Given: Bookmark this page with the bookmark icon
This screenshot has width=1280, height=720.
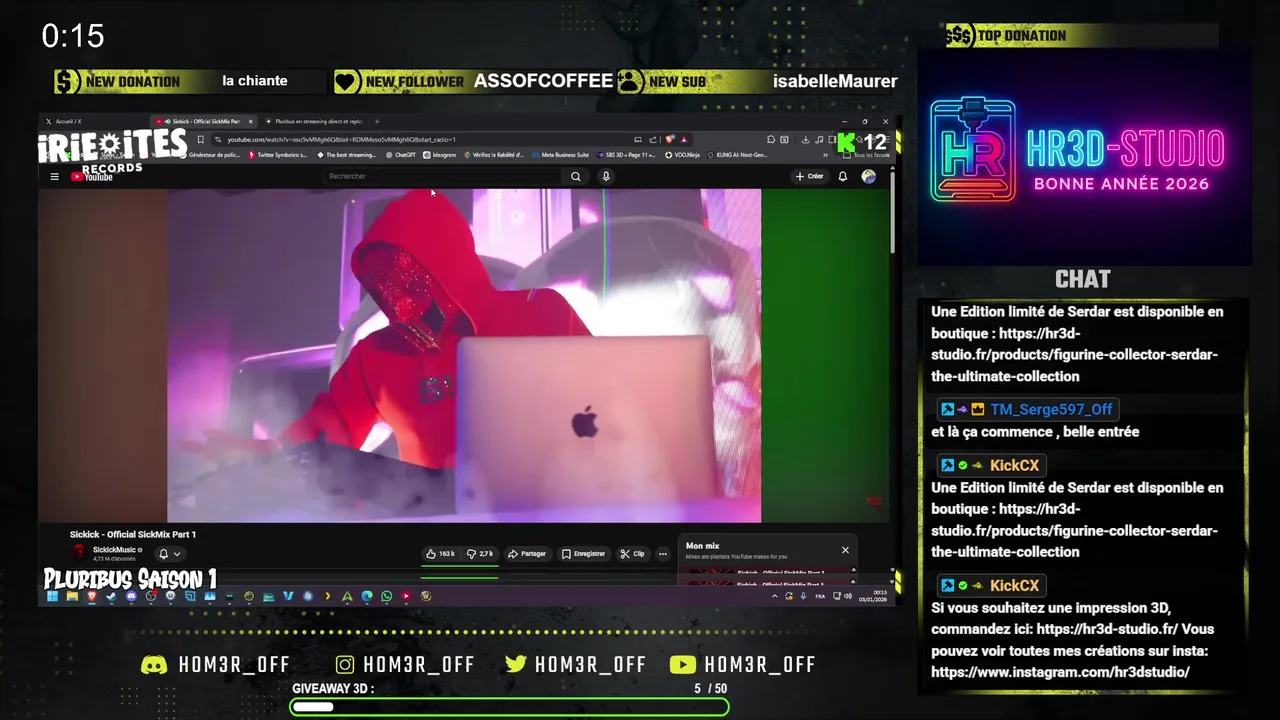Looking at the screenshot, I should 200,139.
